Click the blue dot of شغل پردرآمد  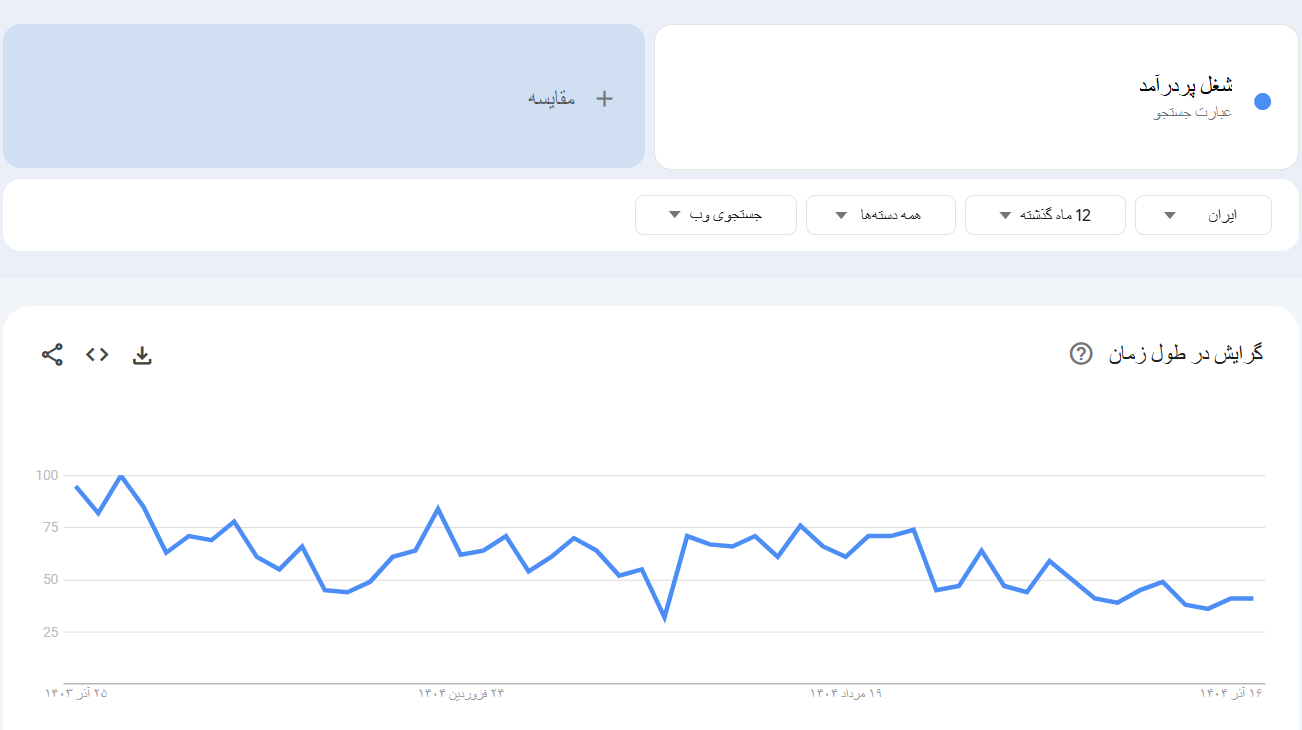[1262, 101]
